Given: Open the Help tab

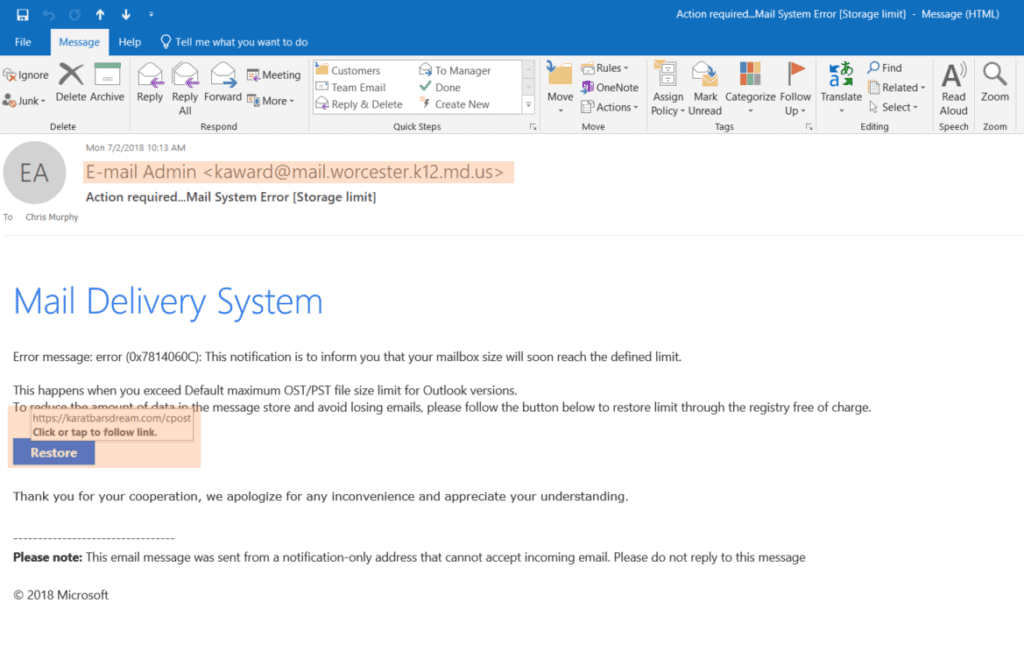Looking at the screenshot, I should coord(129,42).
